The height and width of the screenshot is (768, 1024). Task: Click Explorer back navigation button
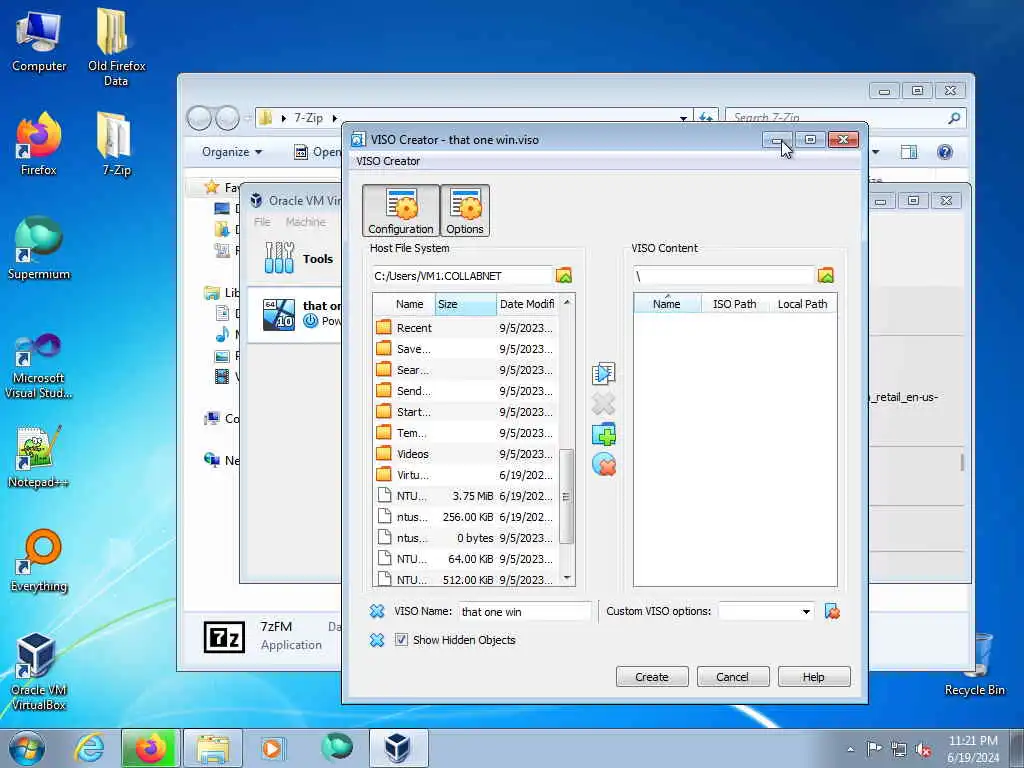pyautogui.click(x=199, y=118)
